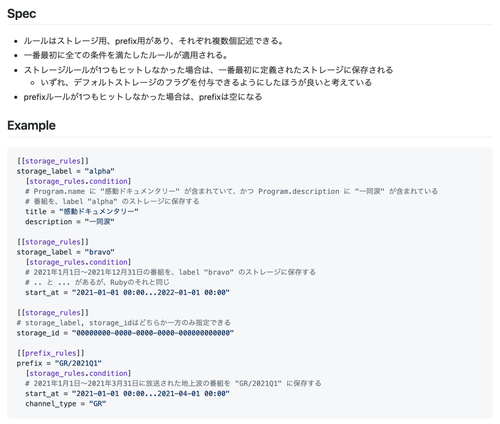Image resolution: width=500 pixels, height=424 pixels.
Task: Click the "Spec" heading
Action: [x=21, y=14]
